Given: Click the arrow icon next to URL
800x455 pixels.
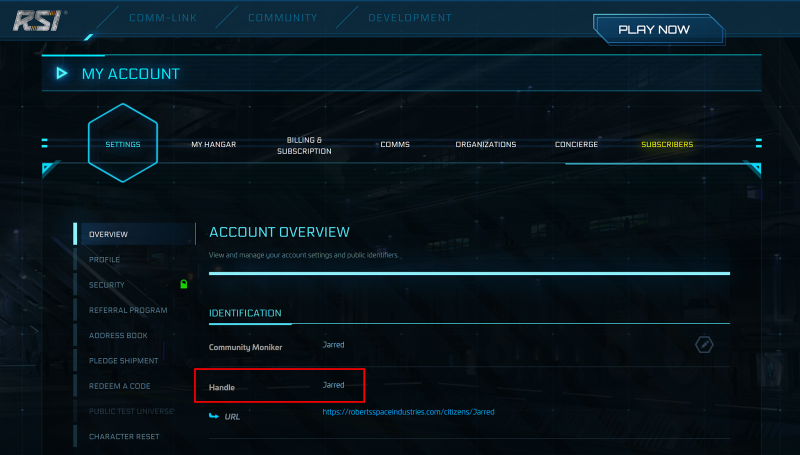Looking at the screenshot, I should 214,415.
